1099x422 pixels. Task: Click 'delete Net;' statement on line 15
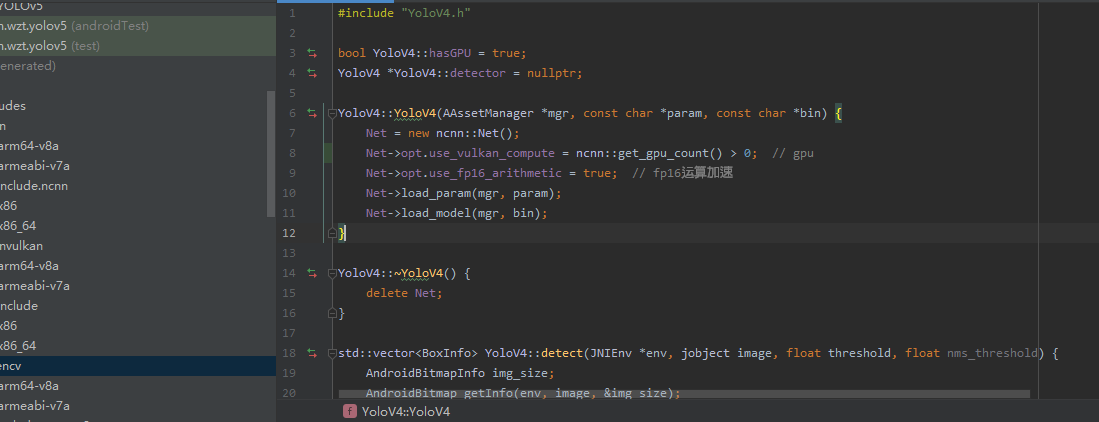404,293
